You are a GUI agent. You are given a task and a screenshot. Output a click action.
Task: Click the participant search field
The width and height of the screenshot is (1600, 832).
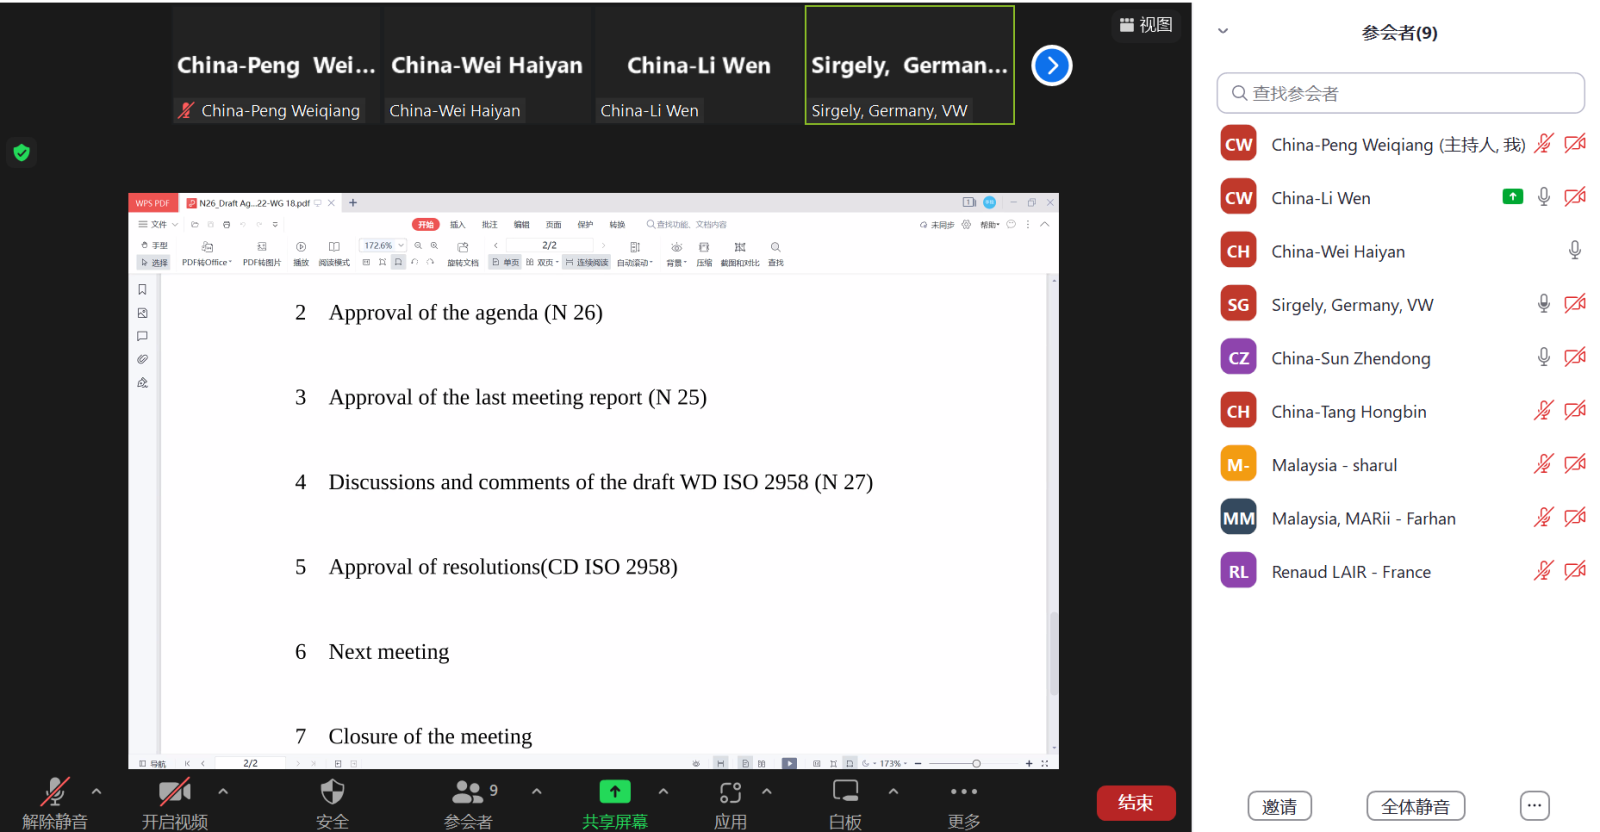coord(1400,93)
